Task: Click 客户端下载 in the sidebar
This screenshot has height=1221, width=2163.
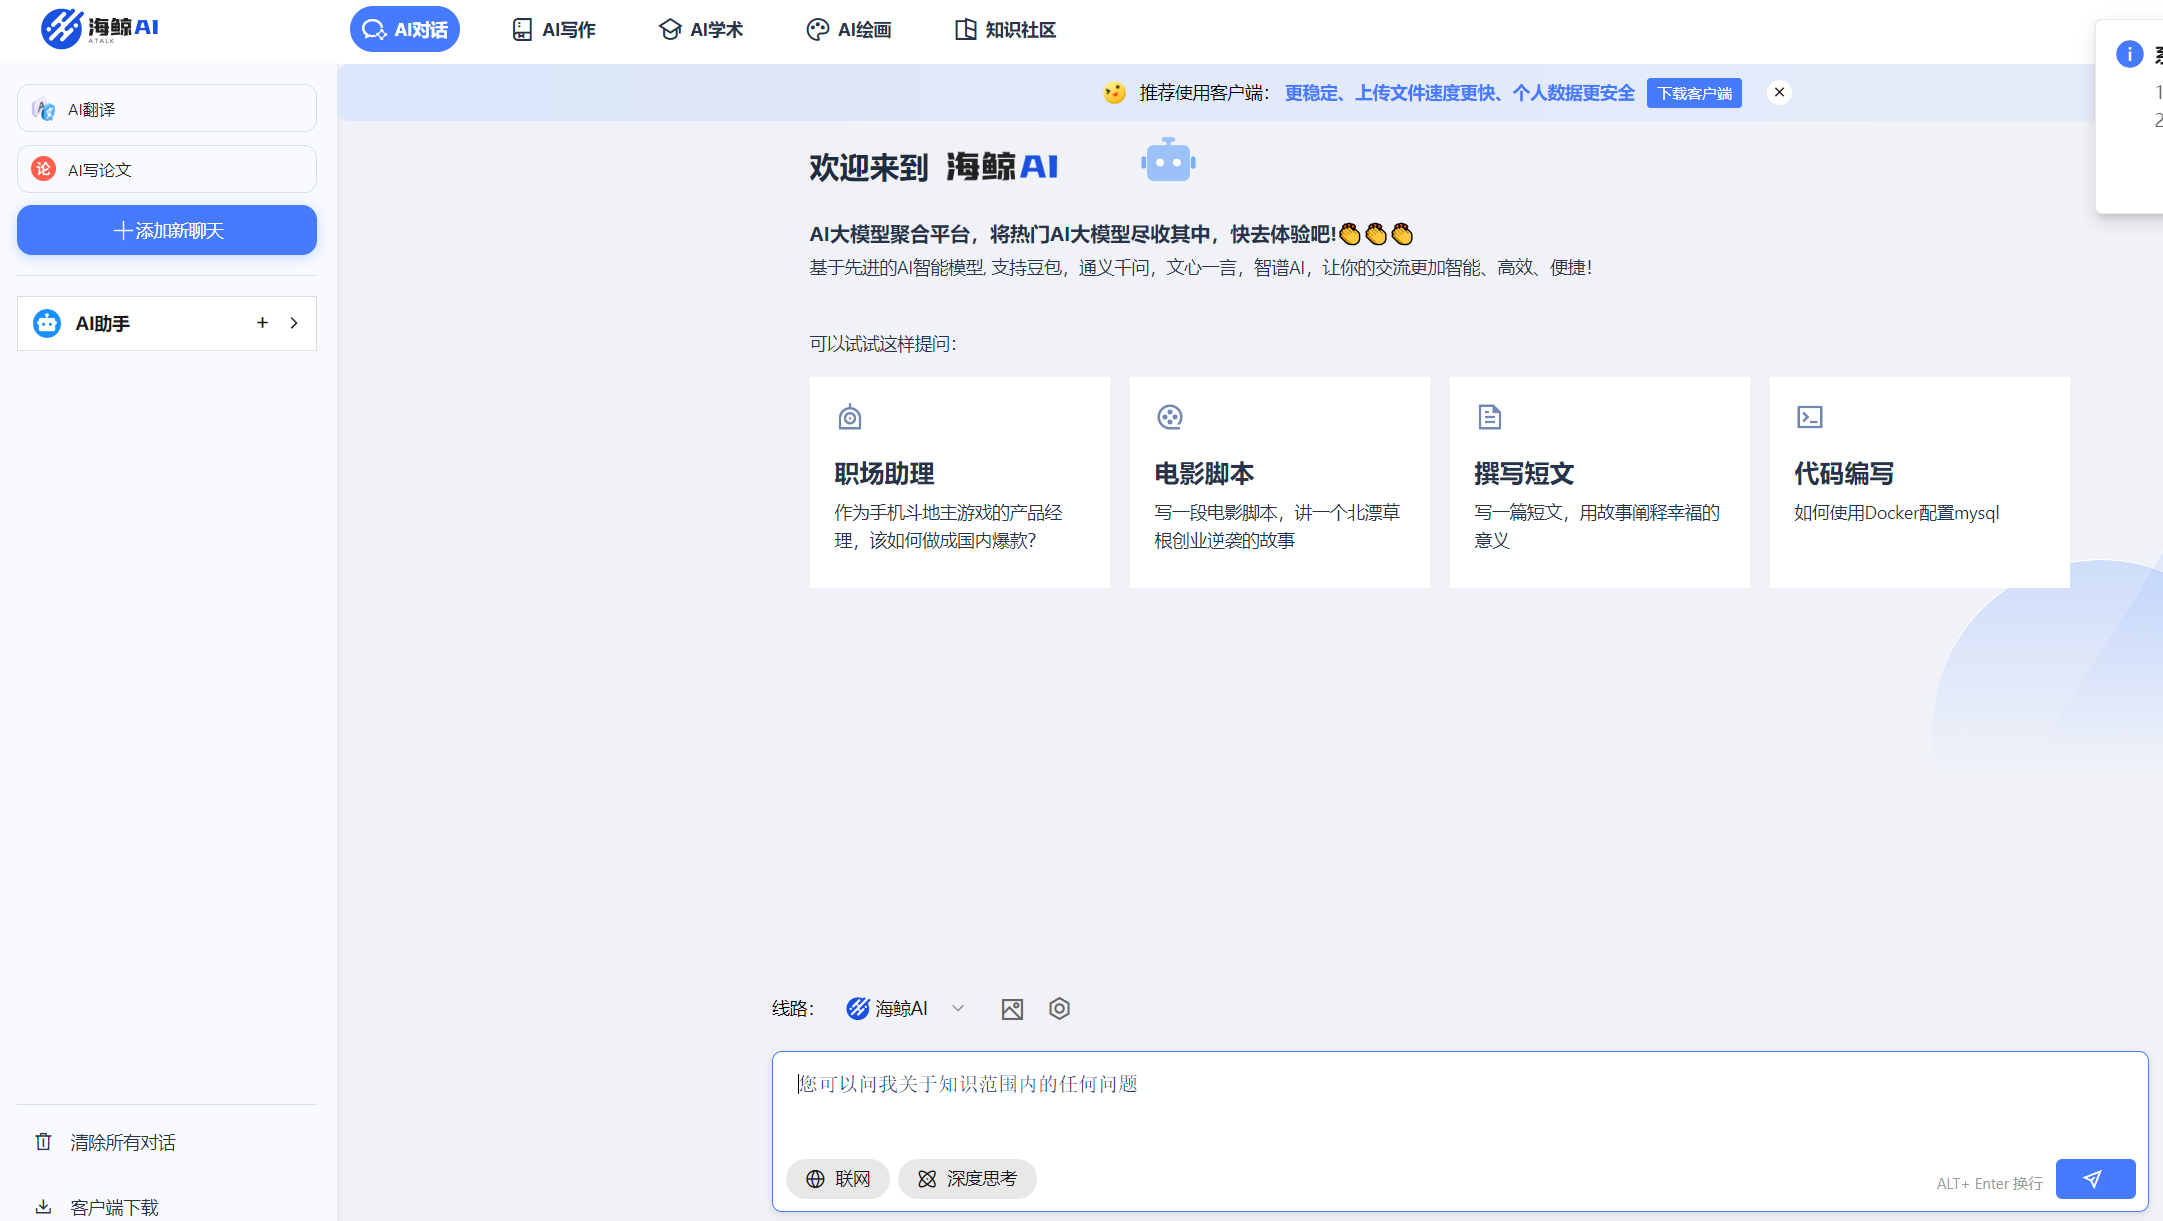Action: [x=97, y=1207]
